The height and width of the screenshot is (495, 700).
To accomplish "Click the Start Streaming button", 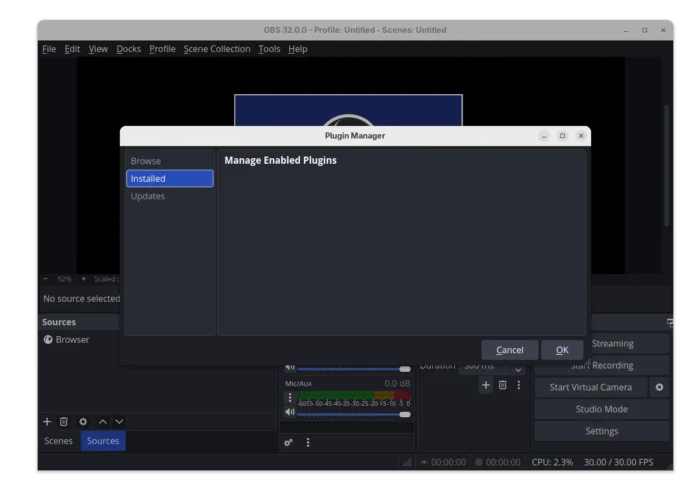I will click(629, 344).
